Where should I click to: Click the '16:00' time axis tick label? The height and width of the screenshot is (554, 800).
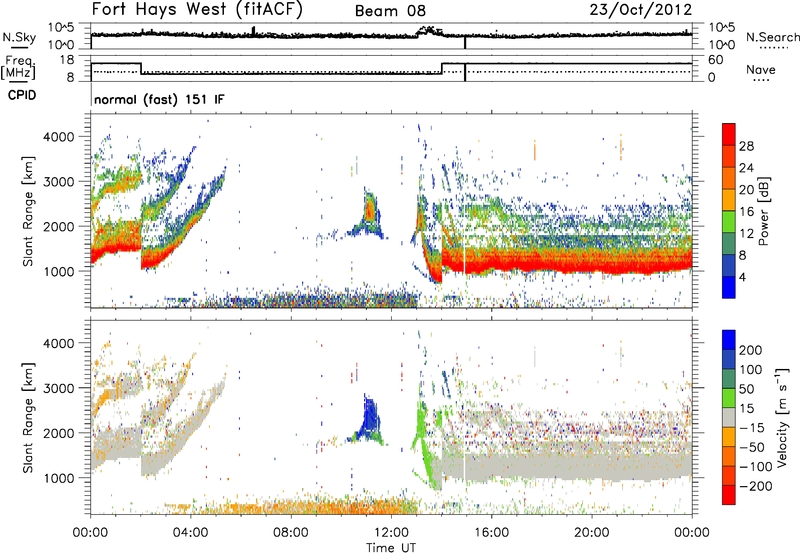(491, 533)
